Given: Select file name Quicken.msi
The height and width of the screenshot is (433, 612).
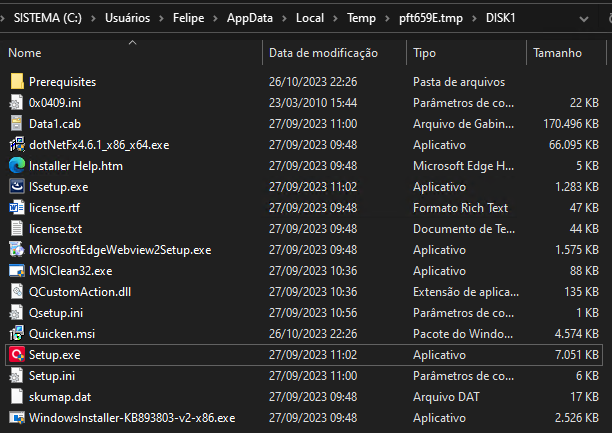Looking at the screenshot, I should (62, 334).
